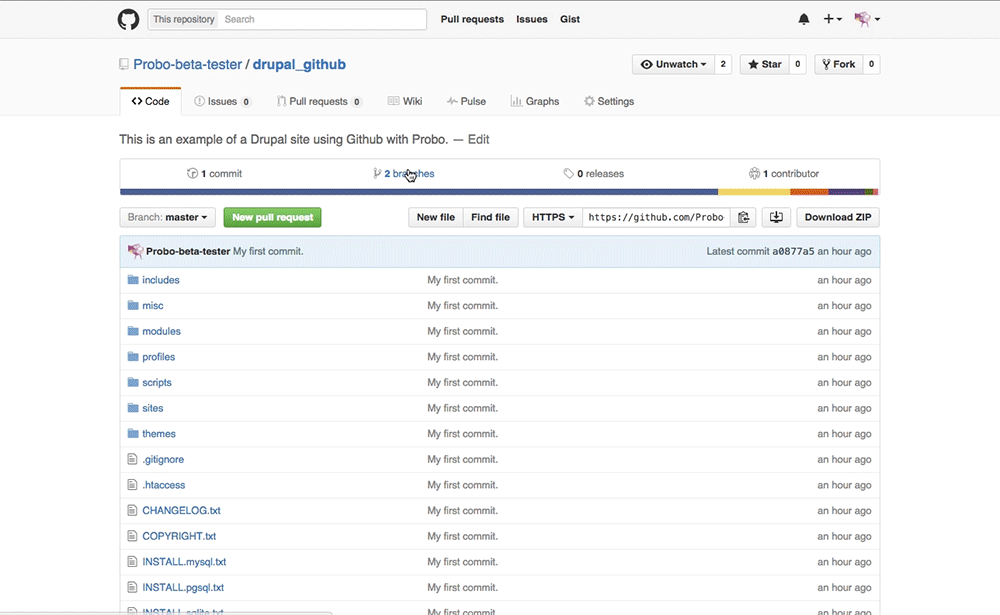The height and width of the screenshot is (615, 1000).
Task: Open the HTTPS protocol dropdown
Action: coord(552,217)
